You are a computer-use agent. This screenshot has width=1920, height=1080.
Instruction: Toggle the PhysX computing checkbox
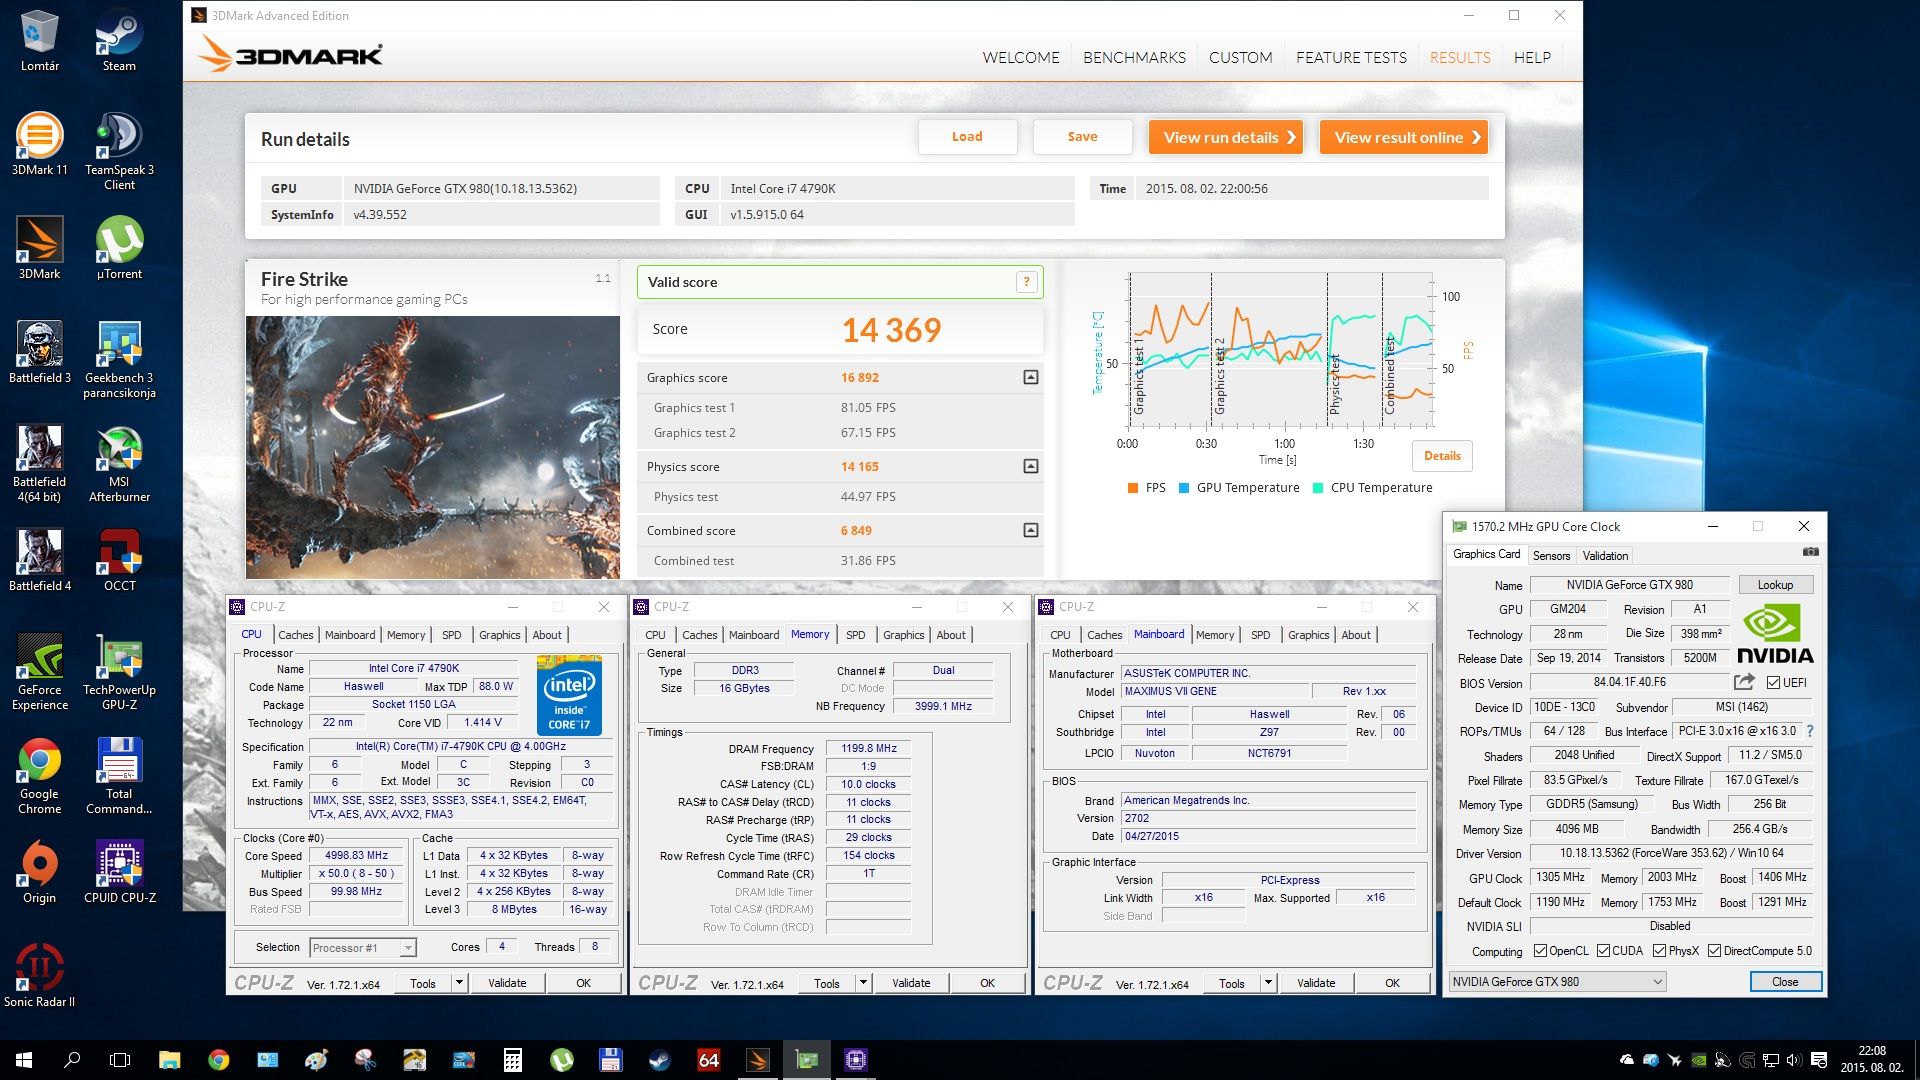1659,951
